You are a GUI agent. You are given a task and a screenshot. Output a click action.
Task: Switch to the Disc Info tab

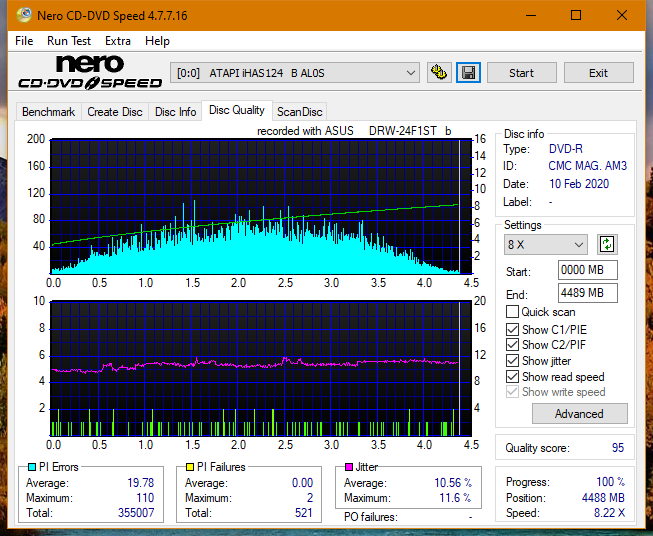click(175, 112)
